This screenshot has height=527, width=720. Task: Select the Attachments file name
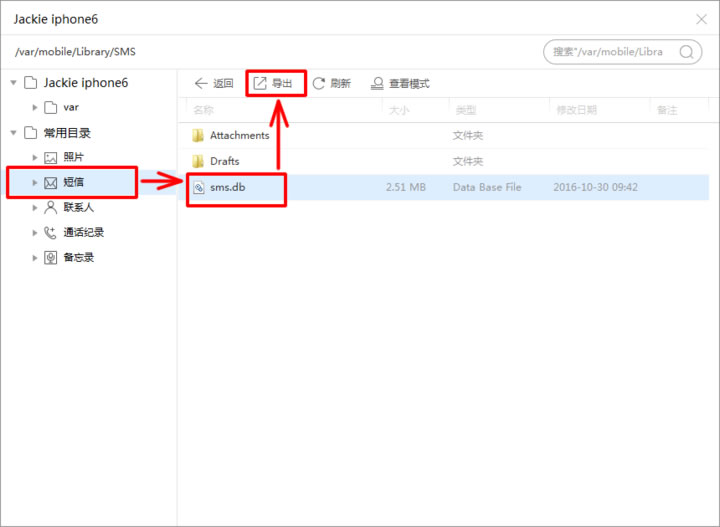[x=240, y=135]
